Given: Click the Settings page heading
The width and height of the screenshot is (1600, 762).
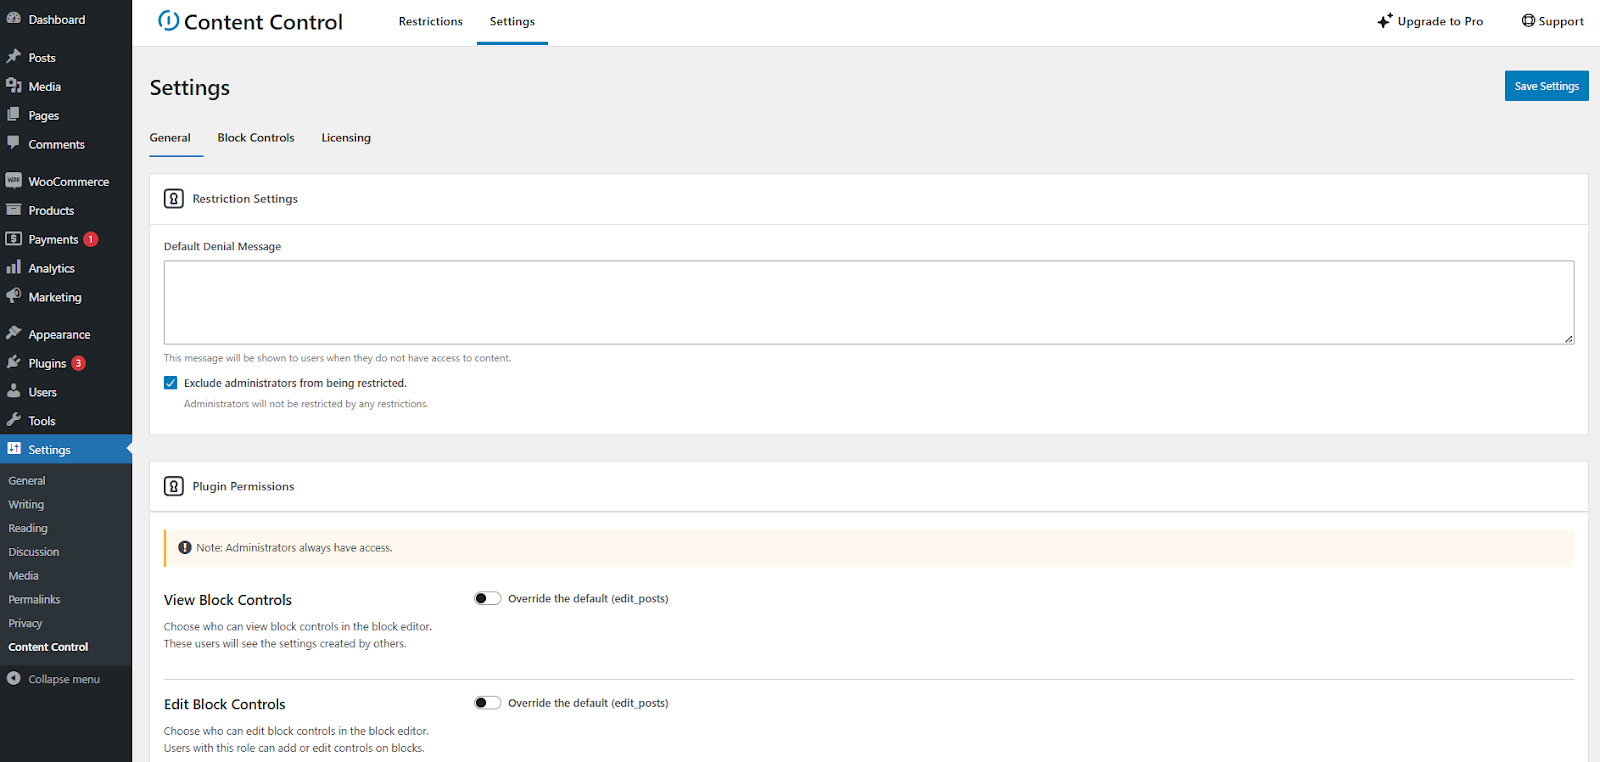Looking at the screenshot, I should click(190, 88).
